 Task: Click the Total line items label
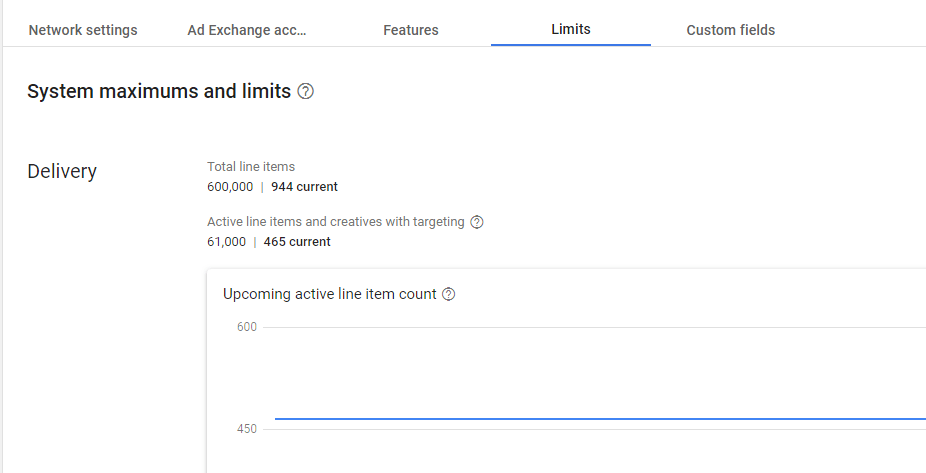251,167
